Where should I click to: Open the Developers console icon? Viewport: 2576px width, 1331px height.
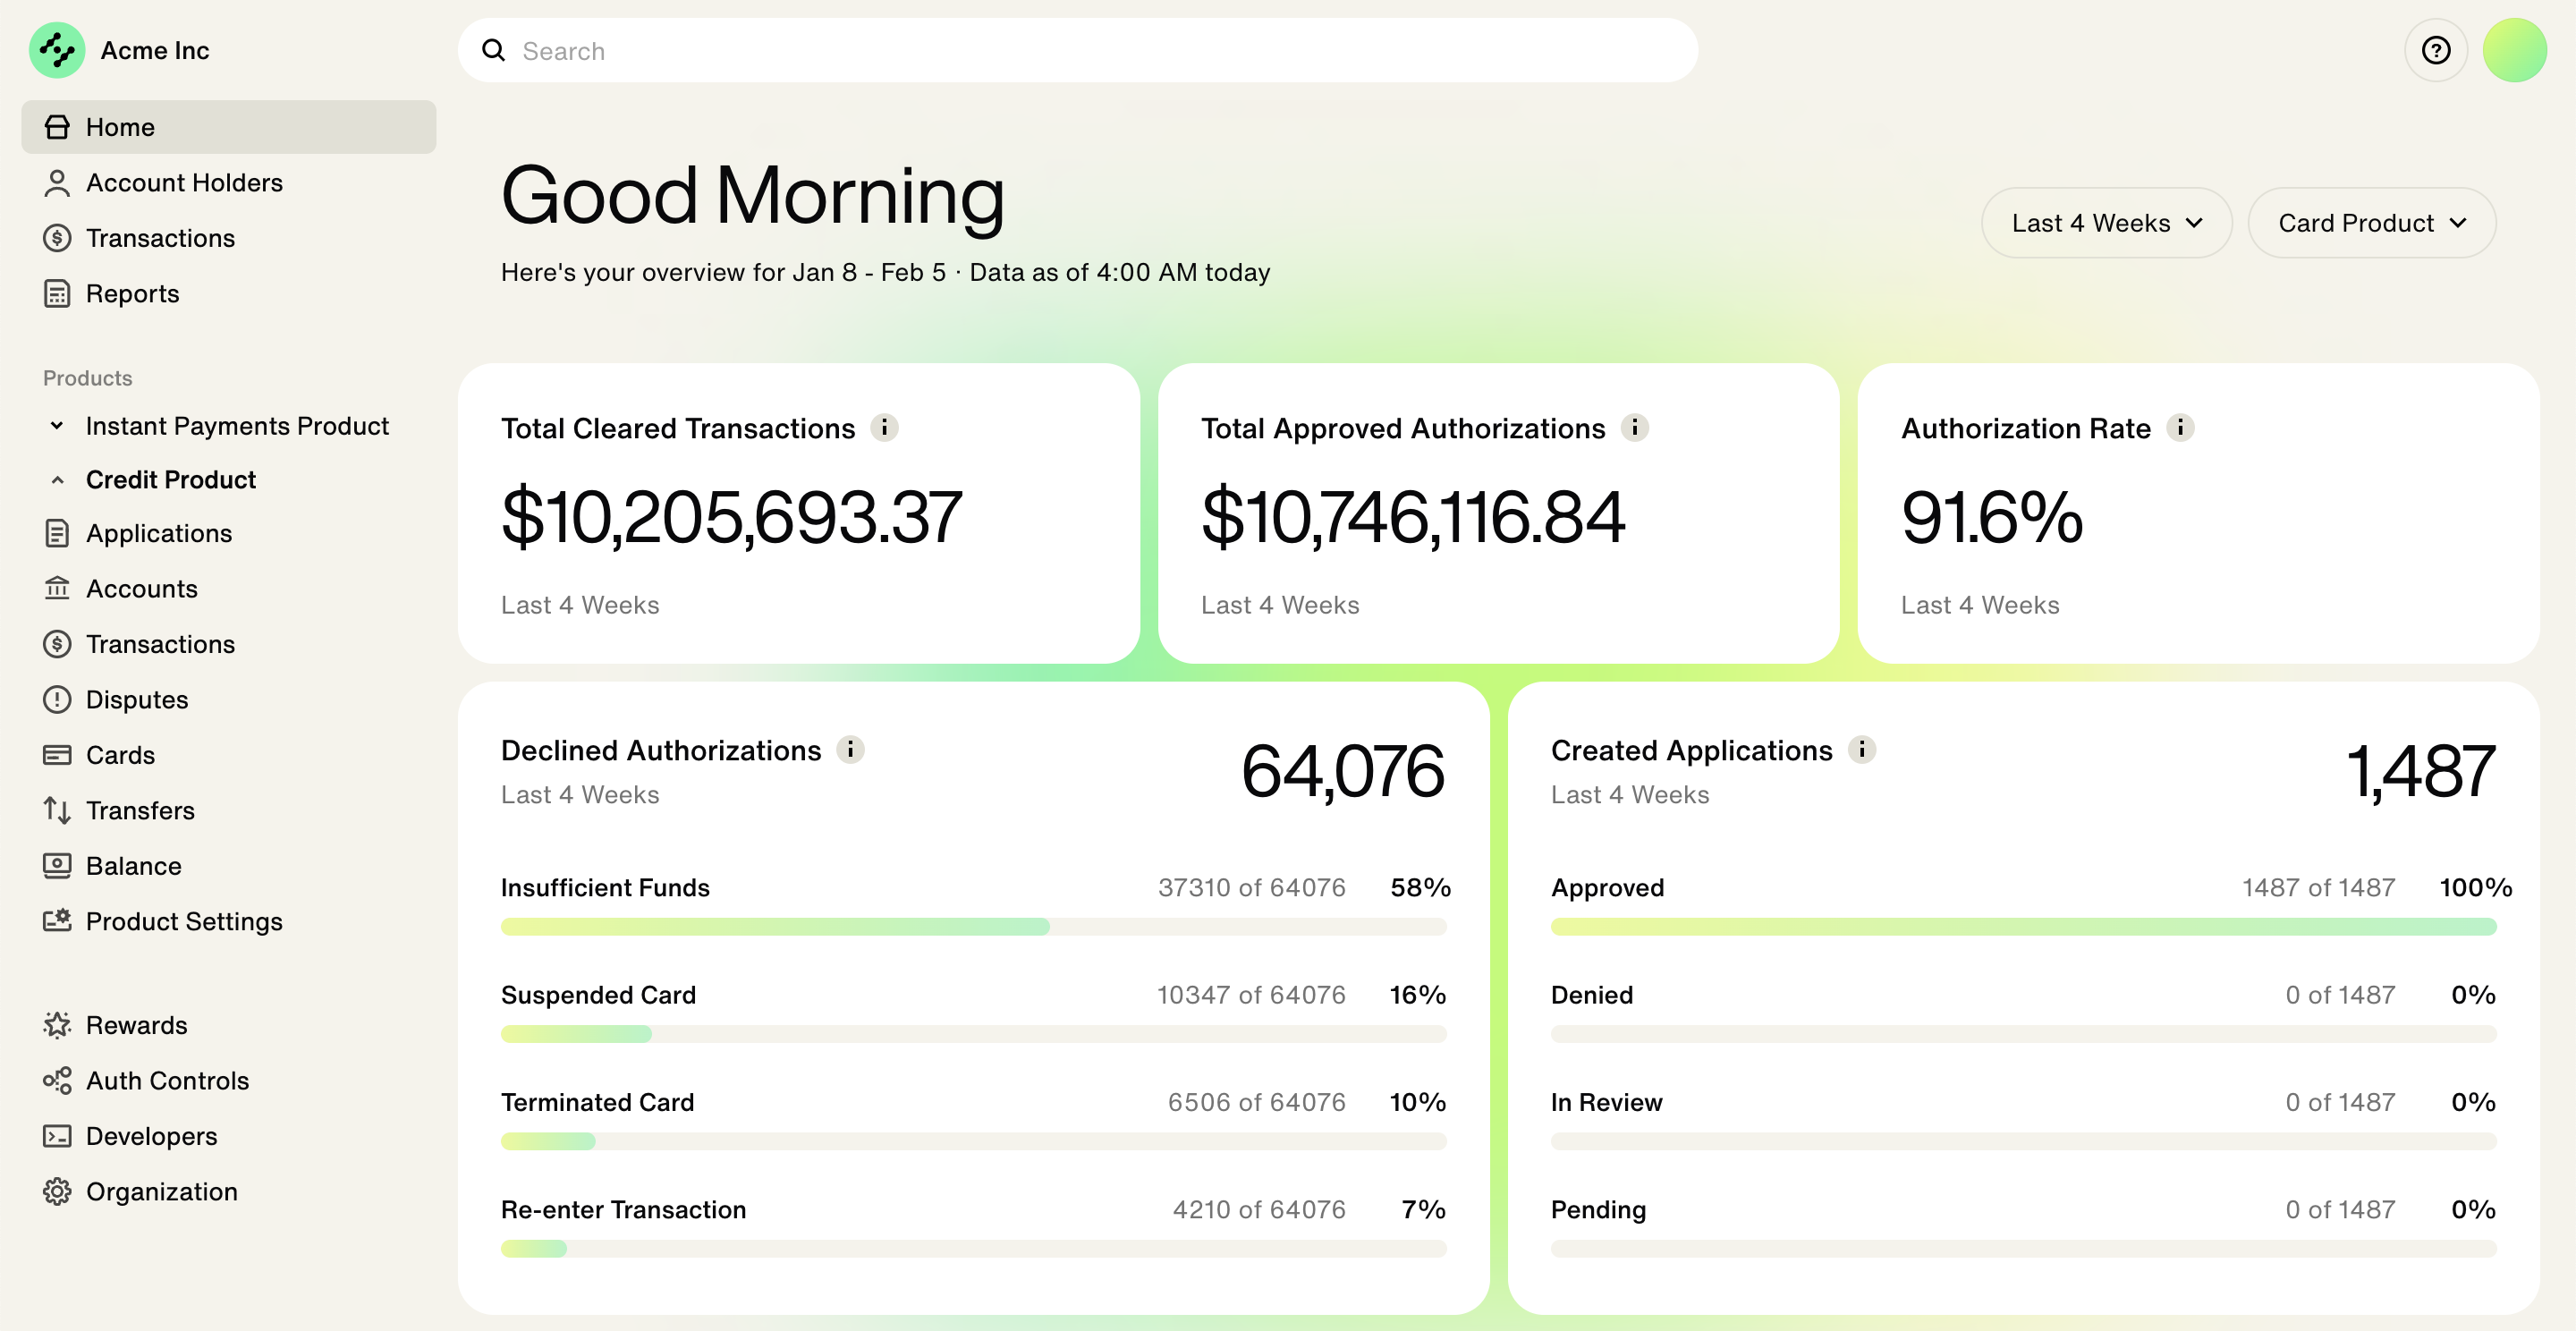[x=57, y=1136]
